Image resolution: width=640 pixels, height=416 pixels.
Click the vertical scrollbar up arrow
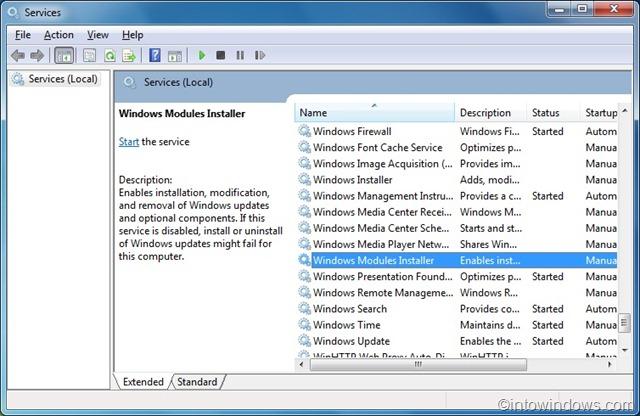coord(625,111)
